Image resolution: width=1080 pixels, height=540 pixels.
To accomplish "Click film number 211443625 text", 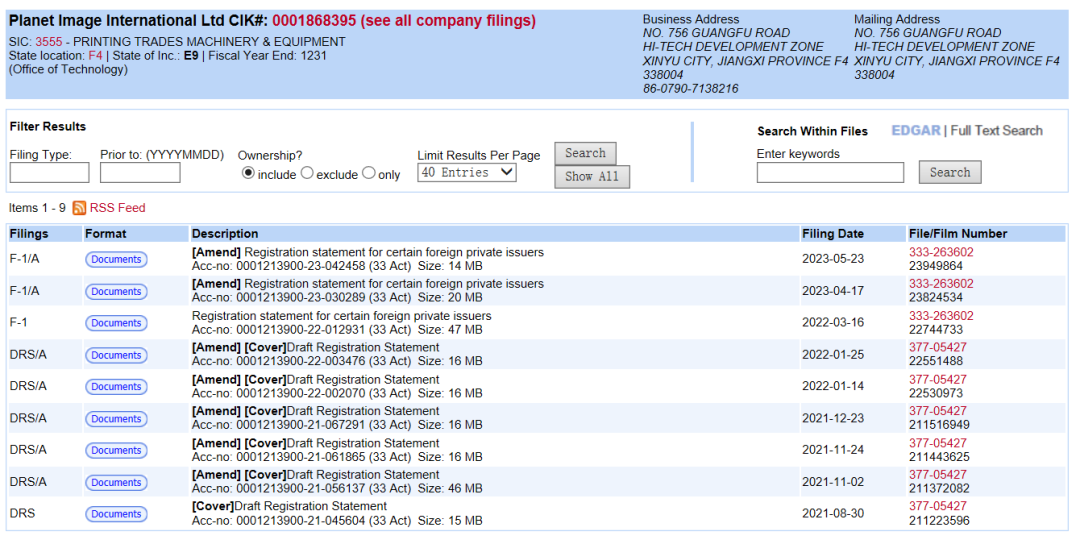I will [939, 457].
